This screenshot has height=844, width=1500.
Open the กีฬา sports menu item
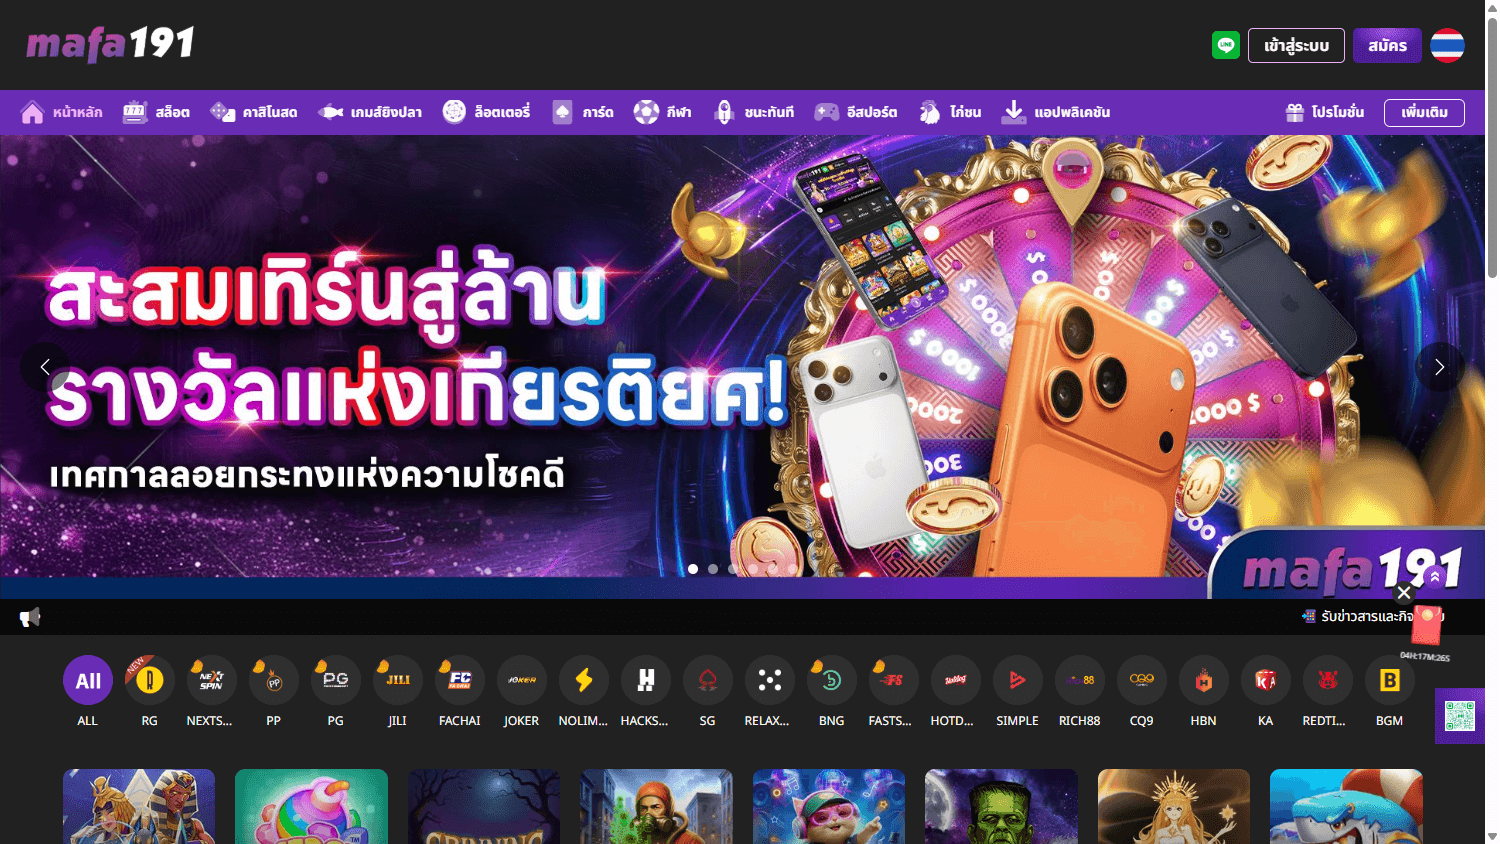pyautogui.click(x=662, y=112)
